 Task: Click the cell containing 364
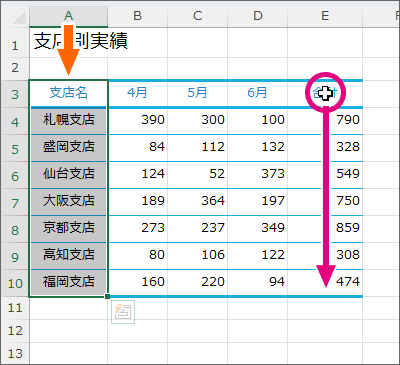coord(198,202)
